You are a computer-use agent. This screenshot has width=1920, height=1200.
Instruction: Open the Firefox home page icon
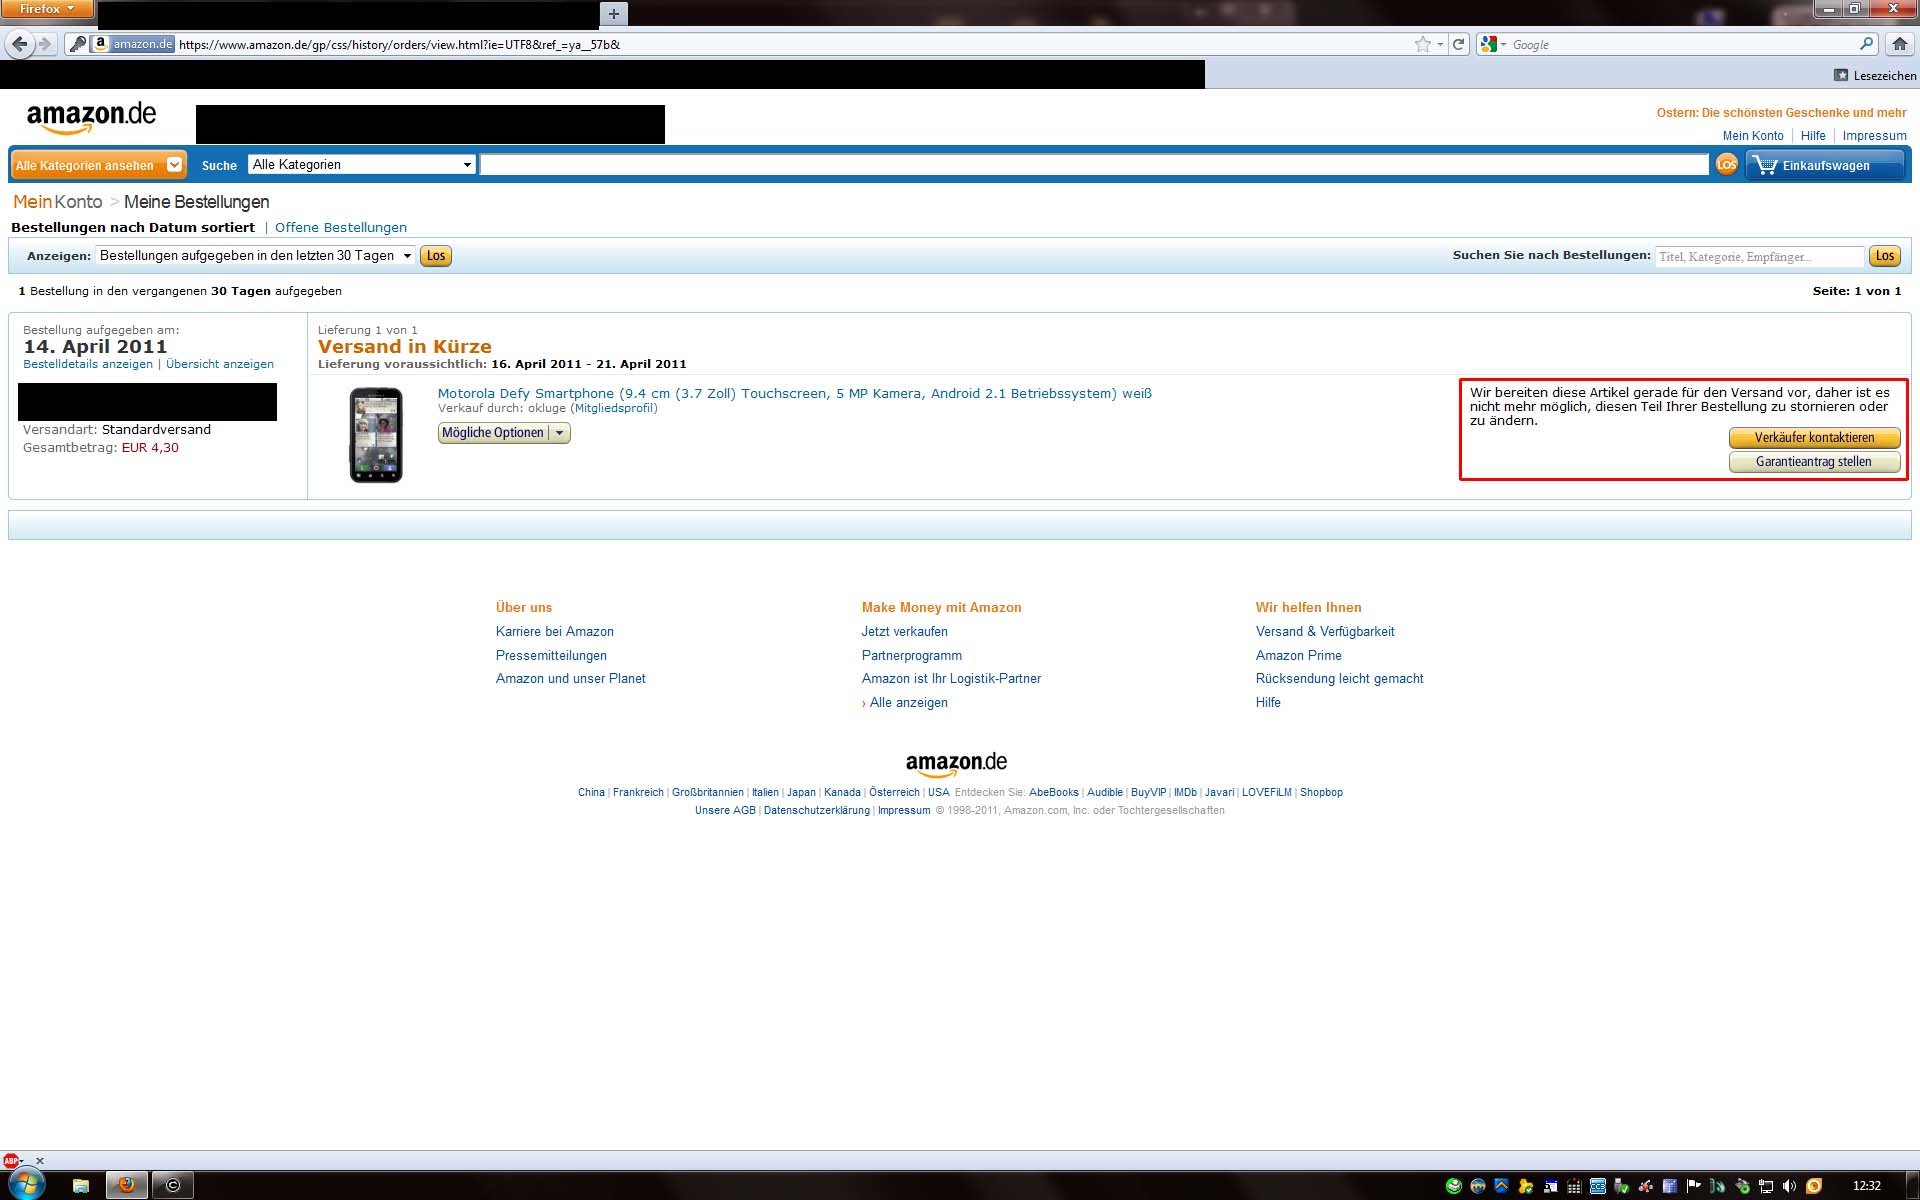1900,44
